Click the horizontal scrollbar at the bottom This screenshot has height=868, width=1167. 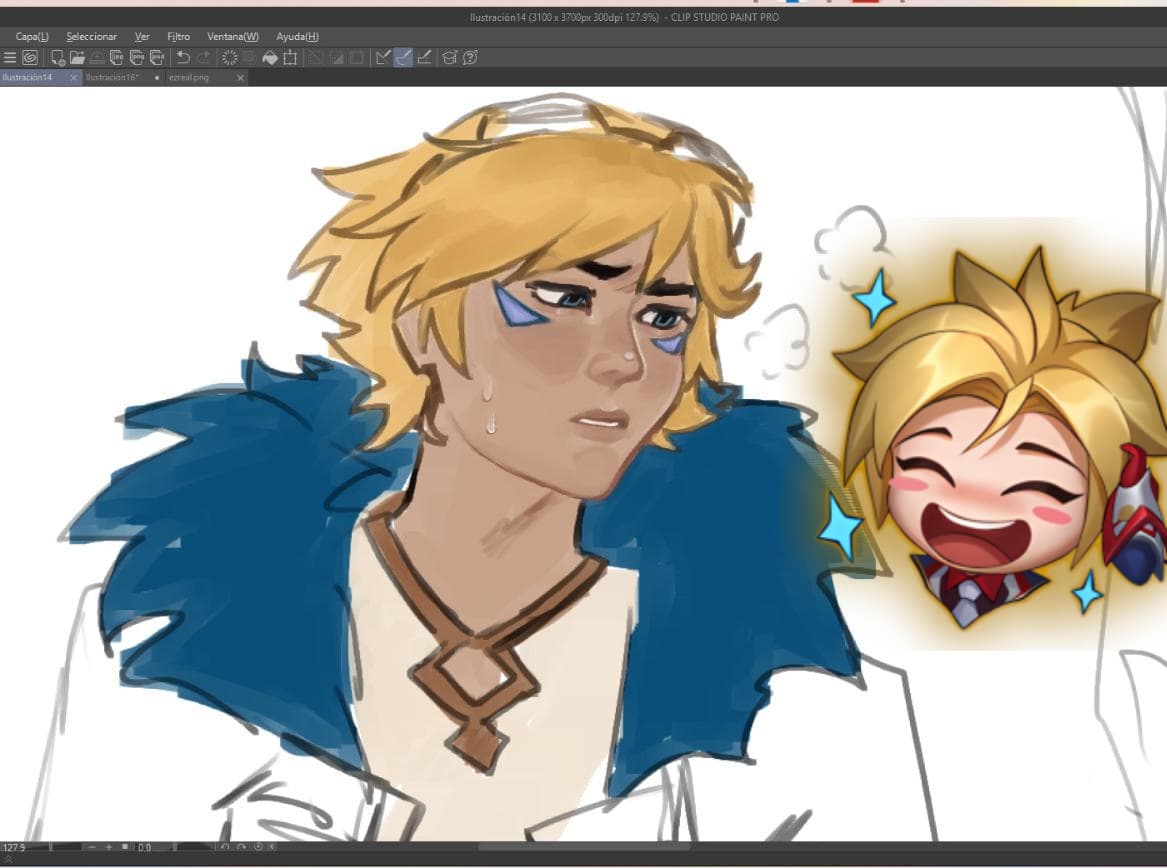tap(584, 846)
